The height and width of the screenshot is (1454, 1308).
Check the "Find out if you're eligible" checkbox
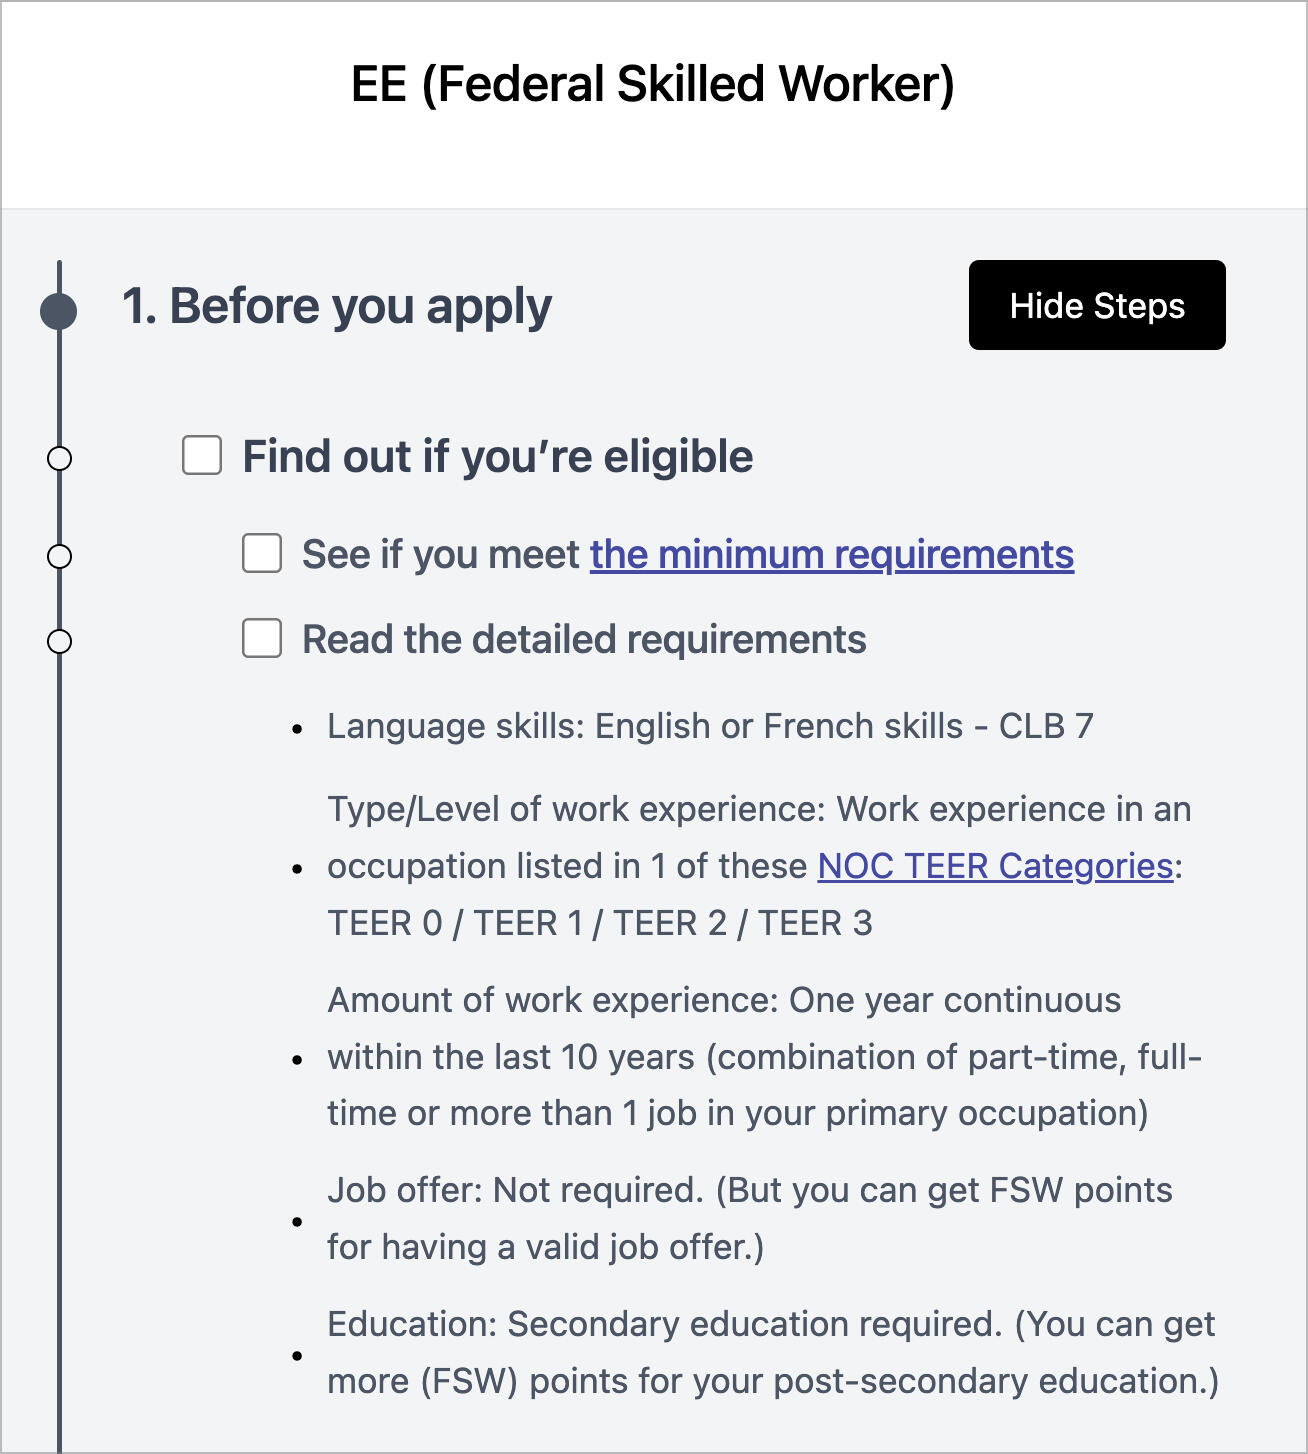tap(202, 456)
